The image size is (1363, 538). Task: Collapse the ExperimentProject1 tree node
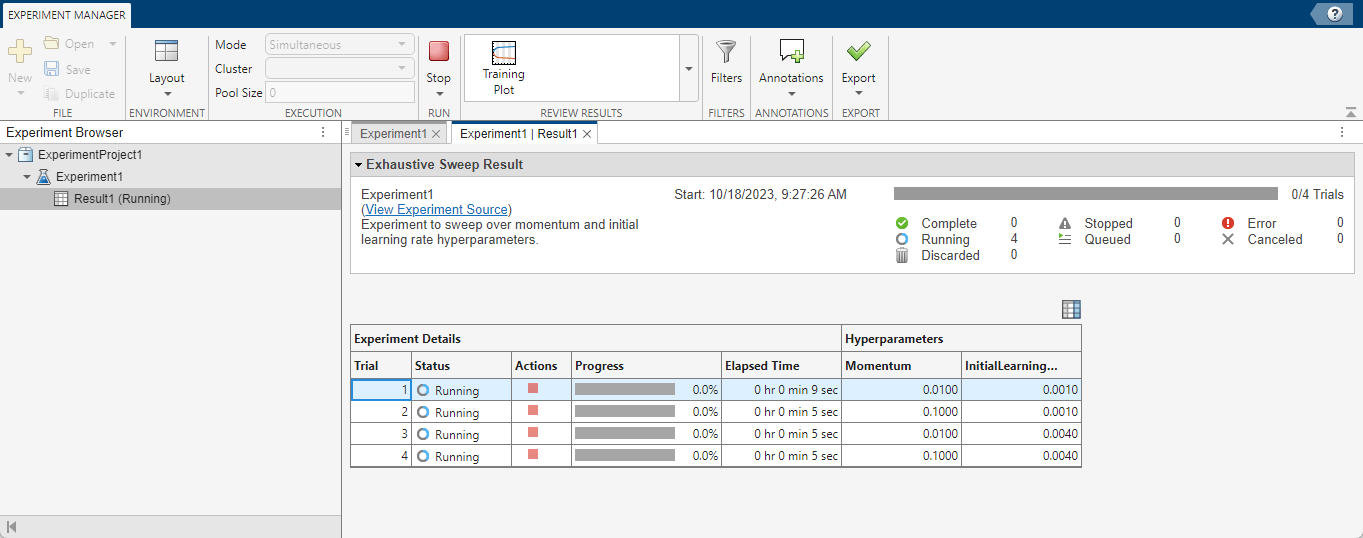[9, 155]
